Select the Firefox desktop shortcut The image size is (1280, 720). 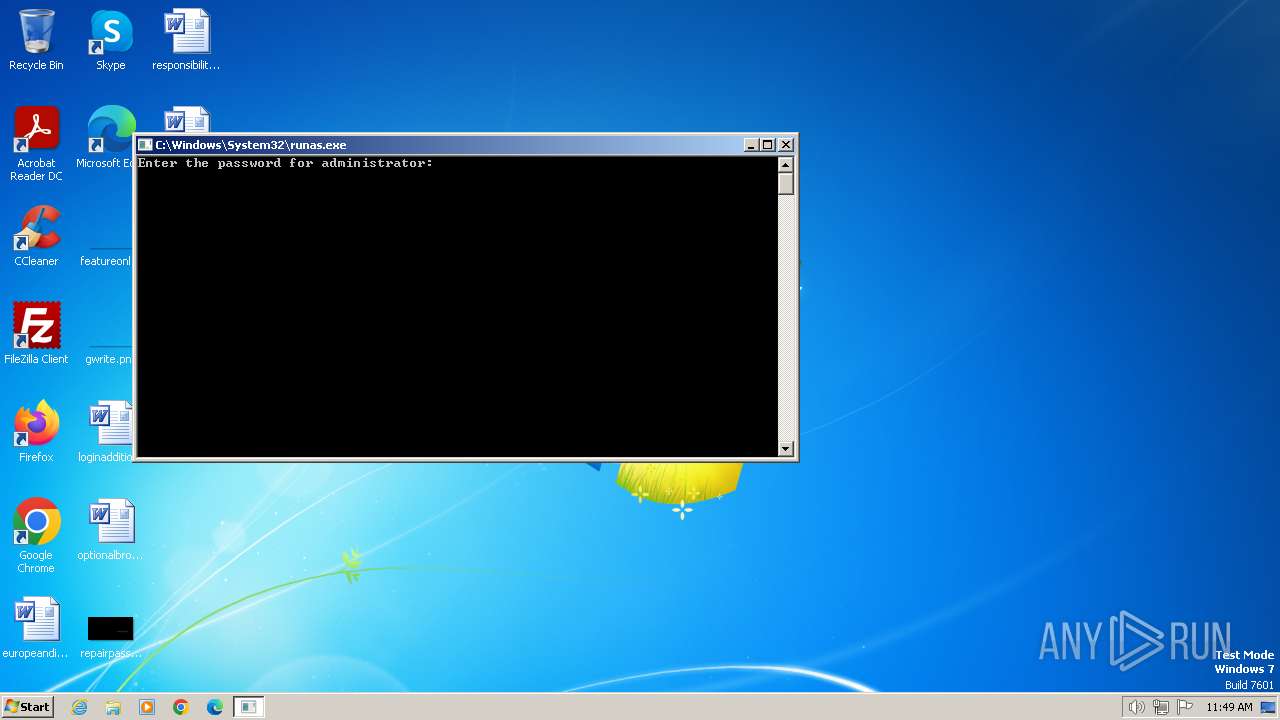click(x=36, y=432)
